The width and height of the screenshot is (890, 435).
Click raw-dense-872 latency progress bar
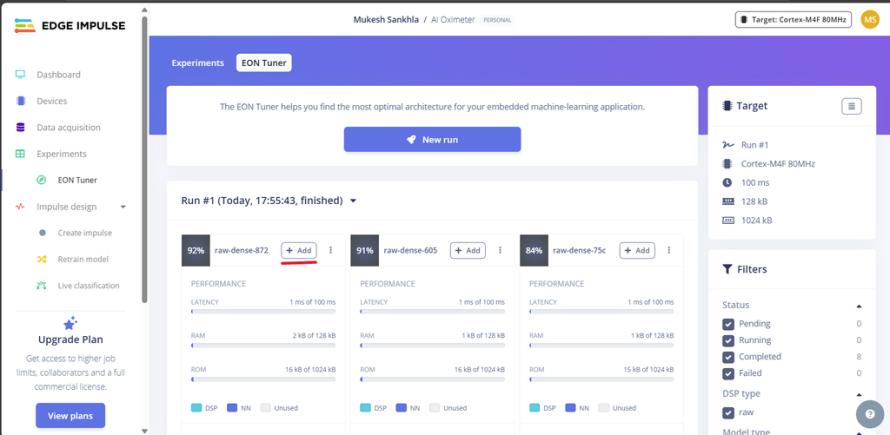tap(263, 311)
